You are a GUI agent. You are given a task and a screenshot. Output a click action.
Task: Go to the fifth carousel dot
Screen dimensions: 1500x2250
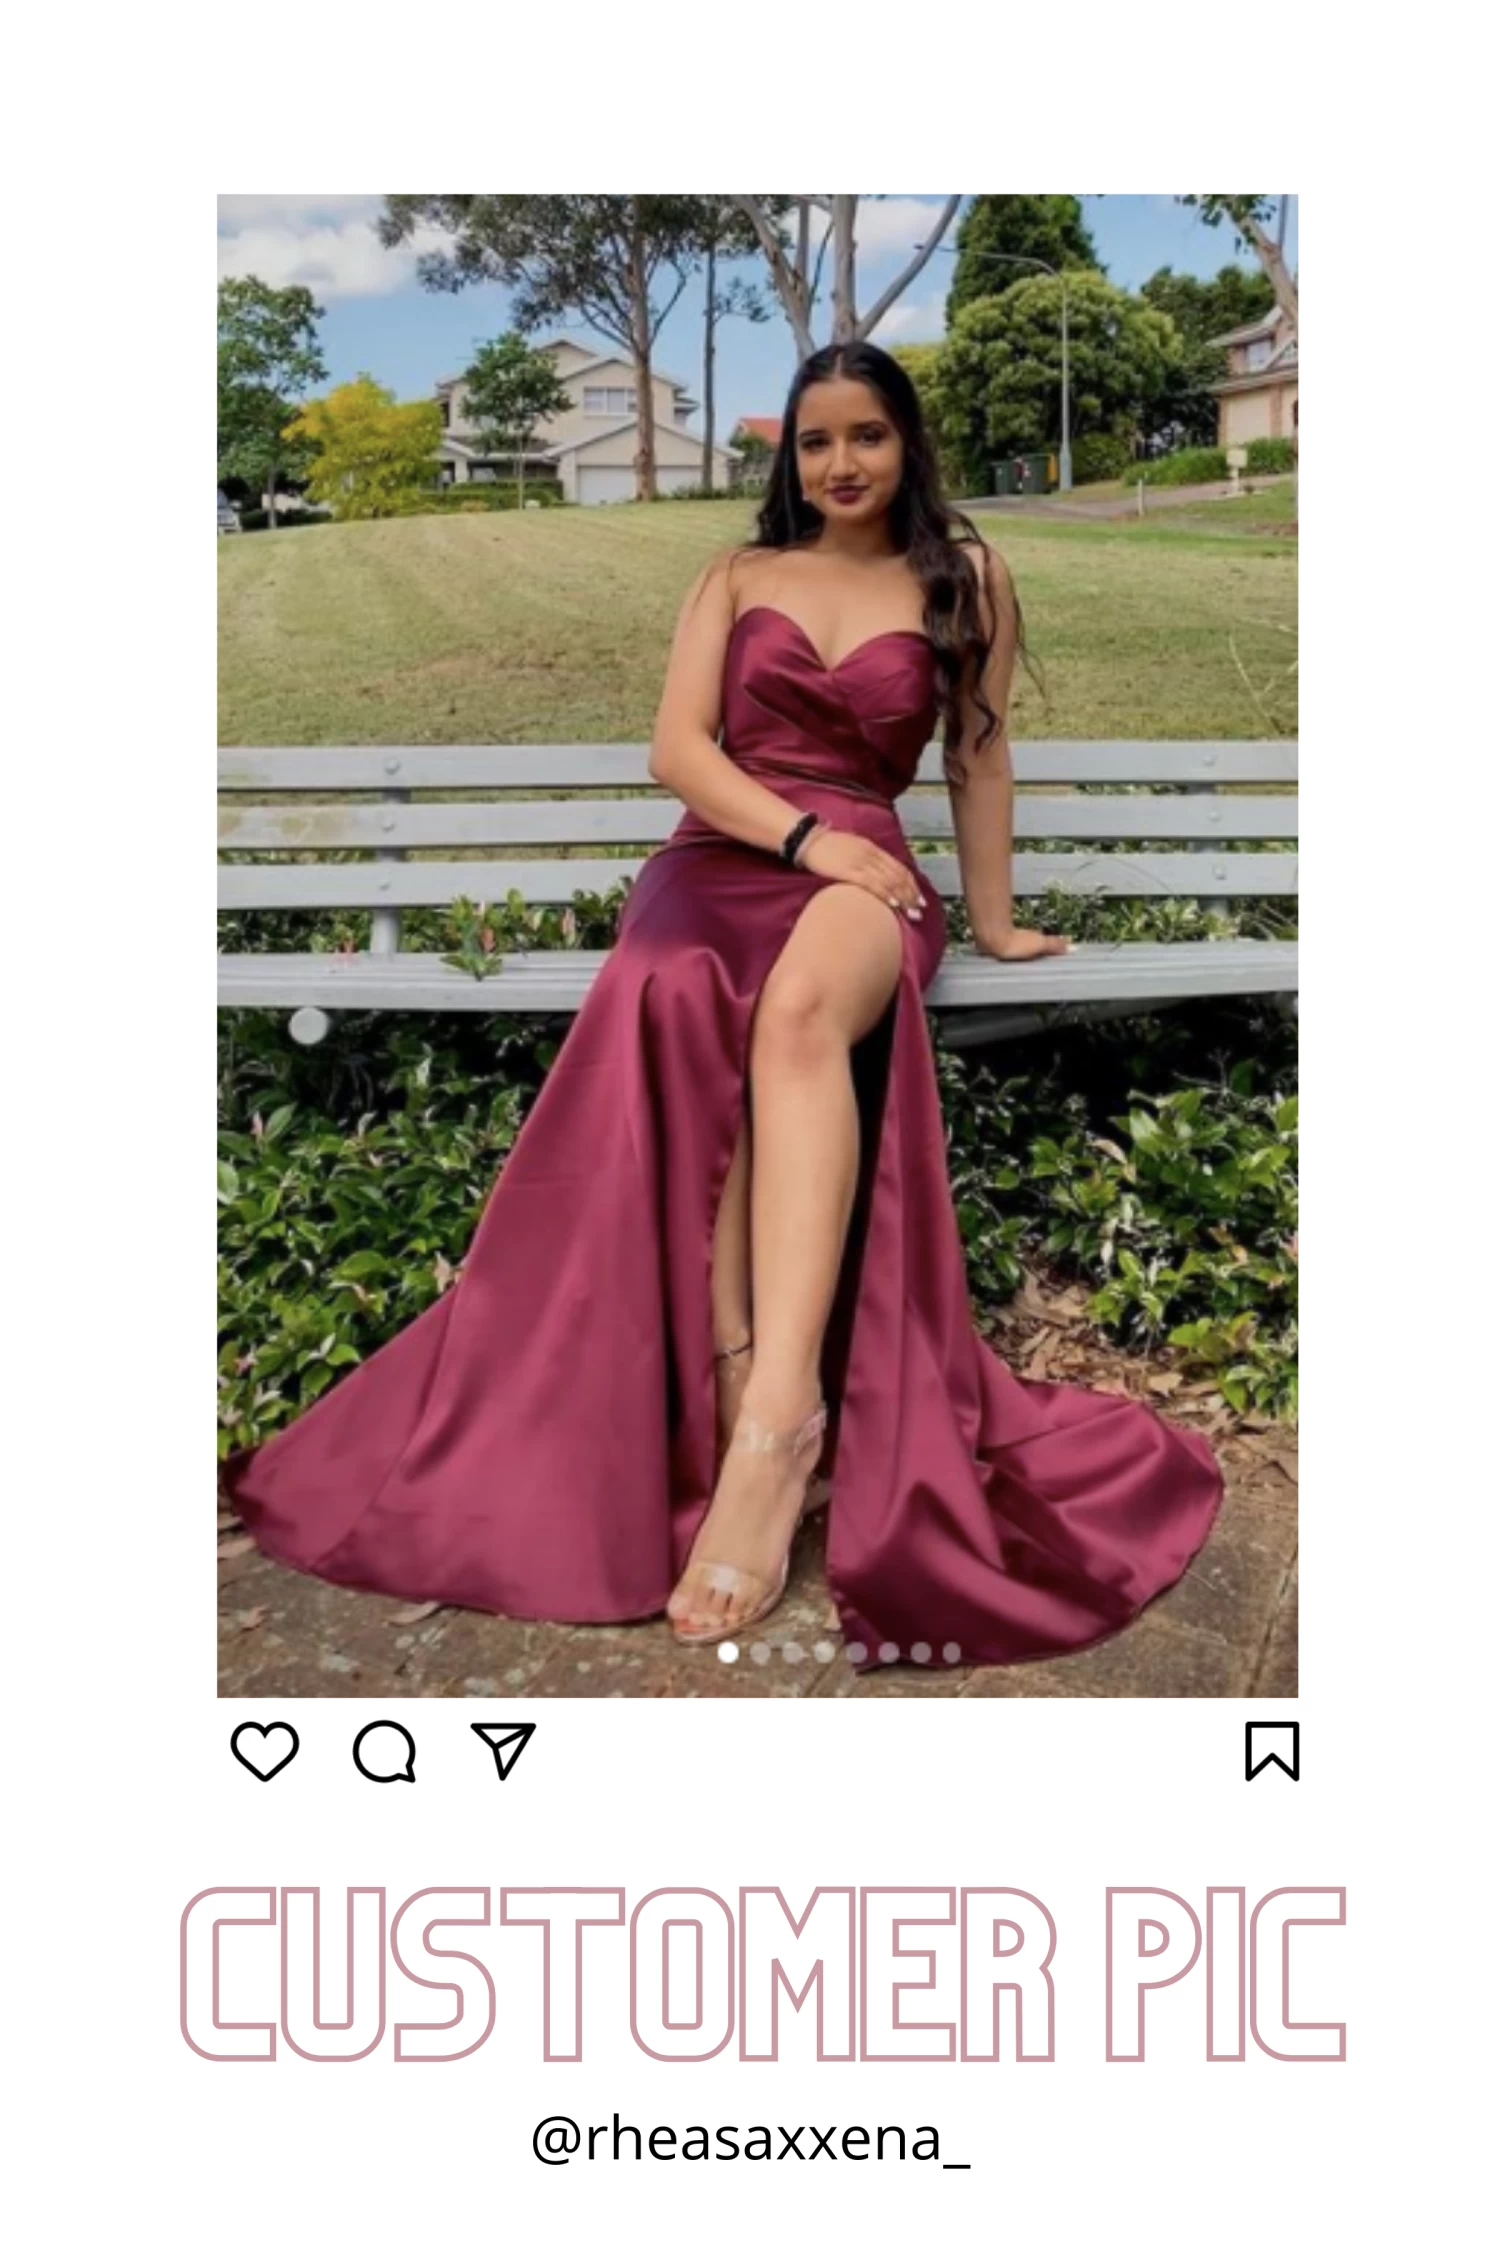point(856,1653)
